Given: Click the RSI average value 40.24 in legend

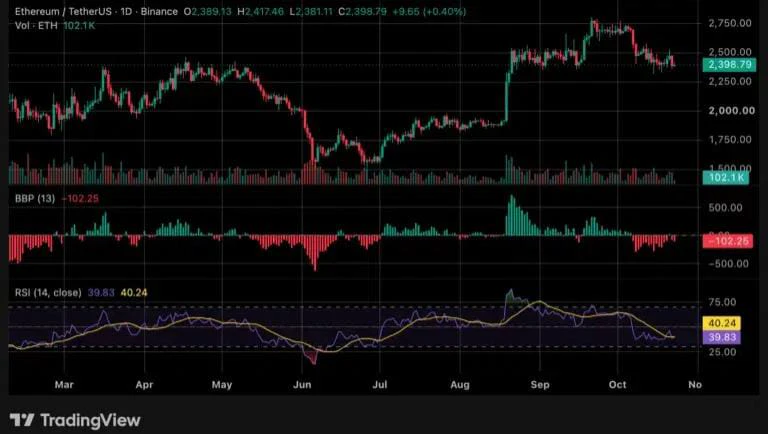Looking at the screenshot, I should pyautogui.click(x=134, y=292).
